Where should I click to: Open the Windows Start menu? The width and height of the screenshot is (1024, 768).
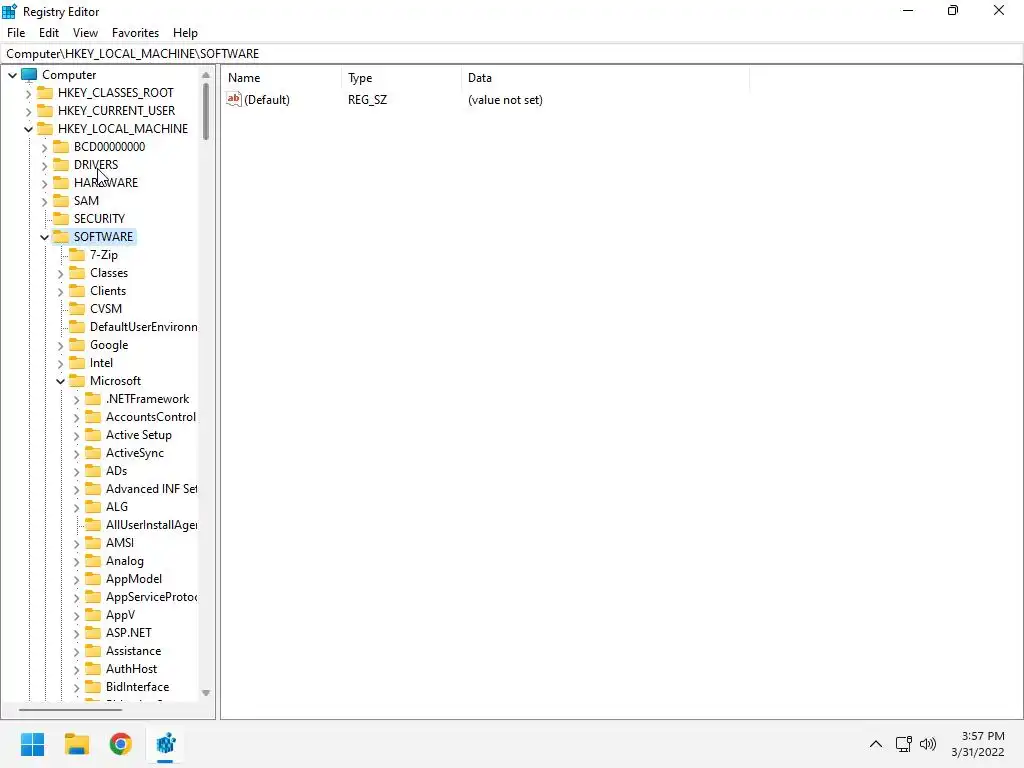pos(32,744)
